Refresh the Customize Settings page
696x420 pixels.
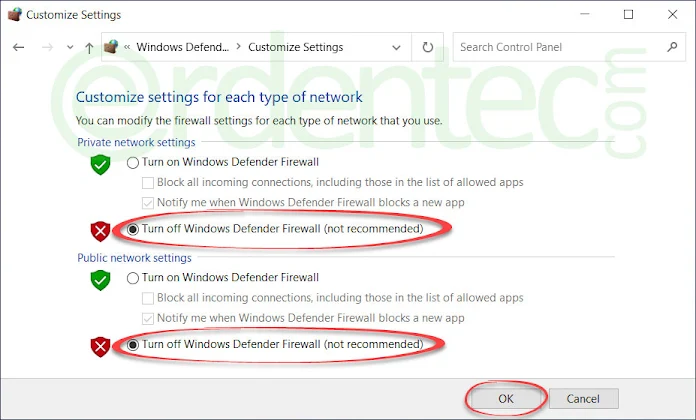[x=427, y=47]
